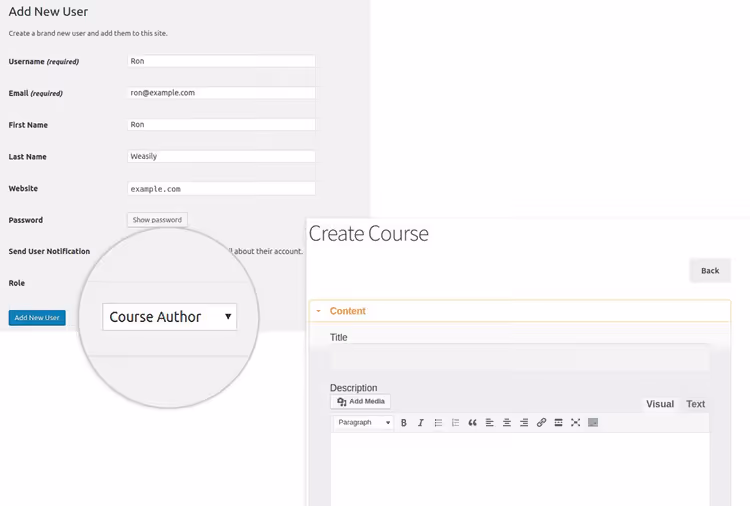Toggle italic formatting in description editor
Image resolution: width=750 pixels, height=506 pixels.
point(421,423)
